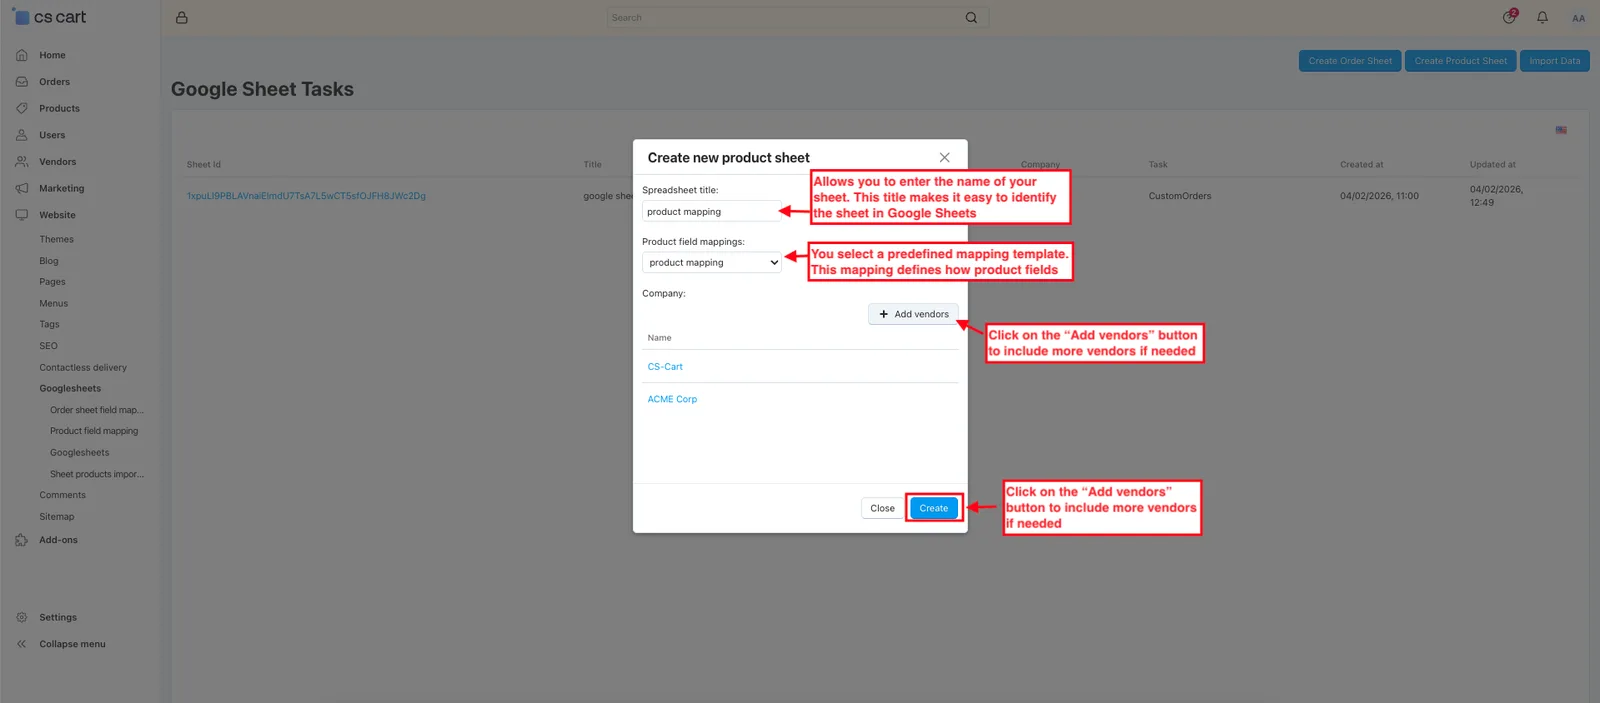Screen dimensions: 1600x703
Task: Select Tags under Website
Action: point(49,324)
